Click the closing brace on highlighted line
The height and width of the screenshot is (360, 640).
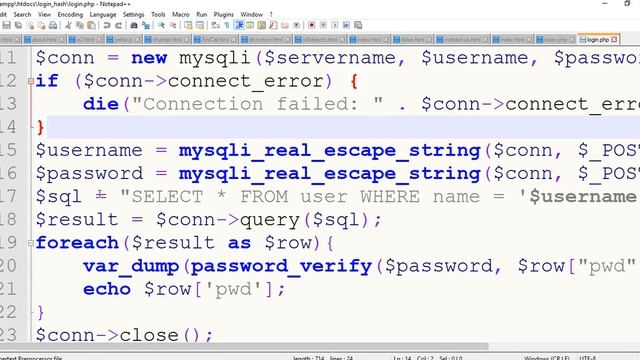pos(40,128)
